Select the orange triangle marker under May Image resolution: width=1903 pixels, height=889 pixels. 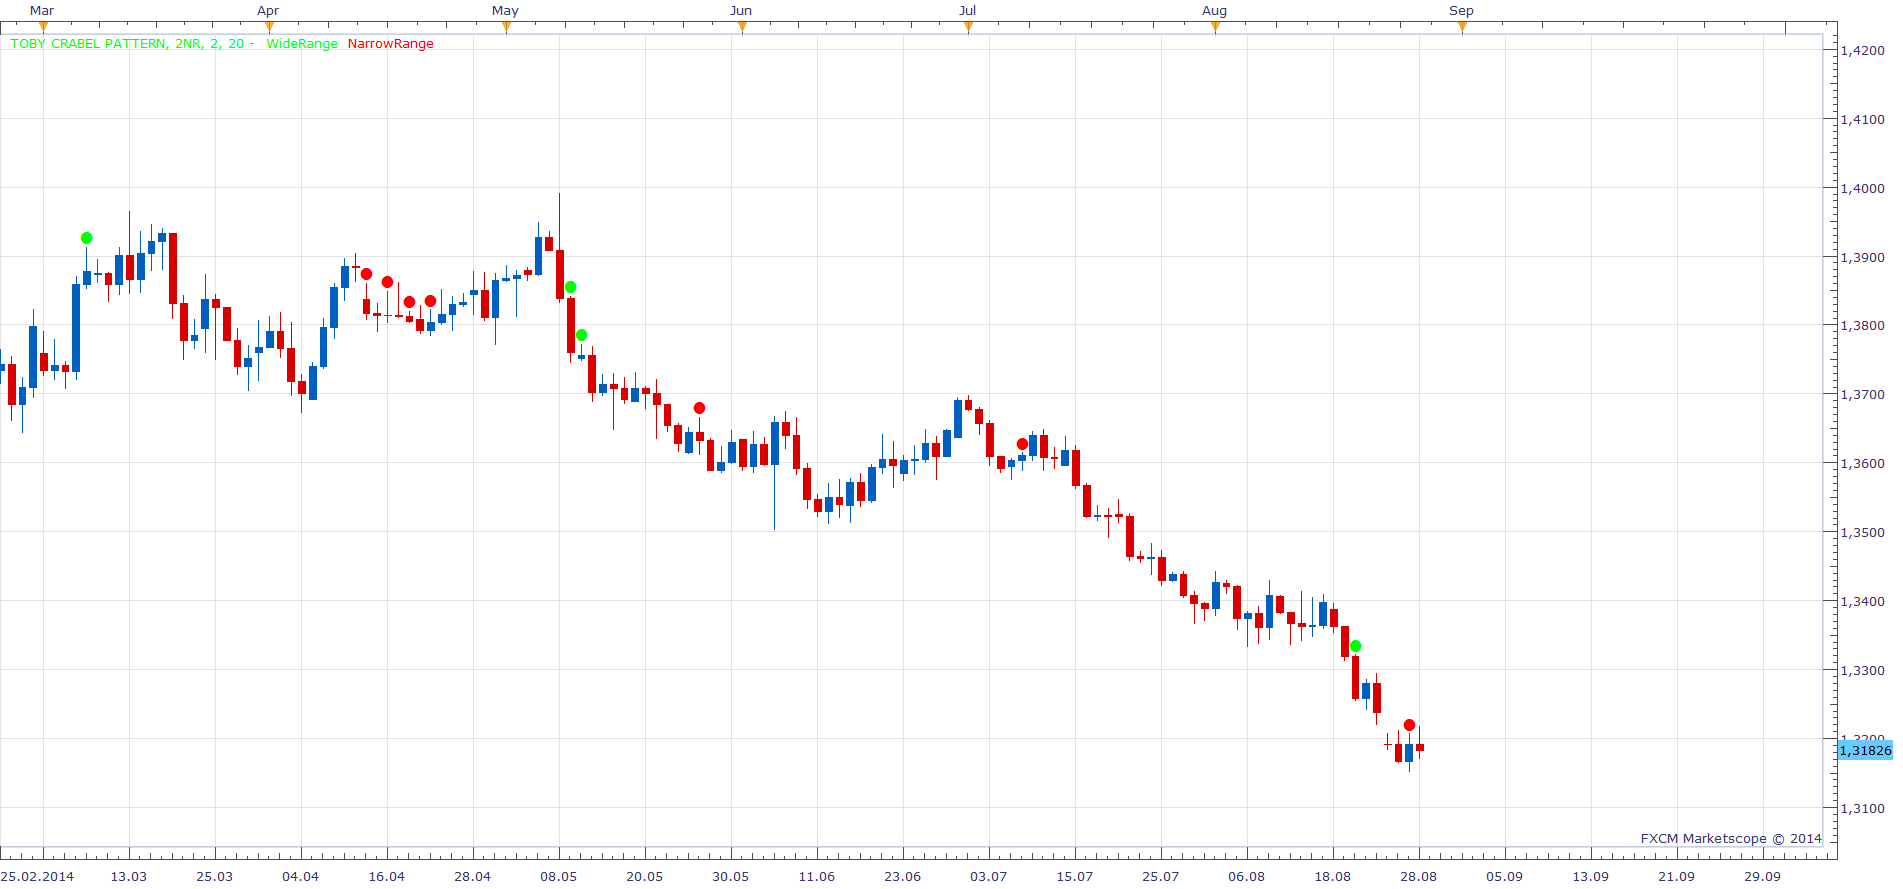(x=506, y=27)
